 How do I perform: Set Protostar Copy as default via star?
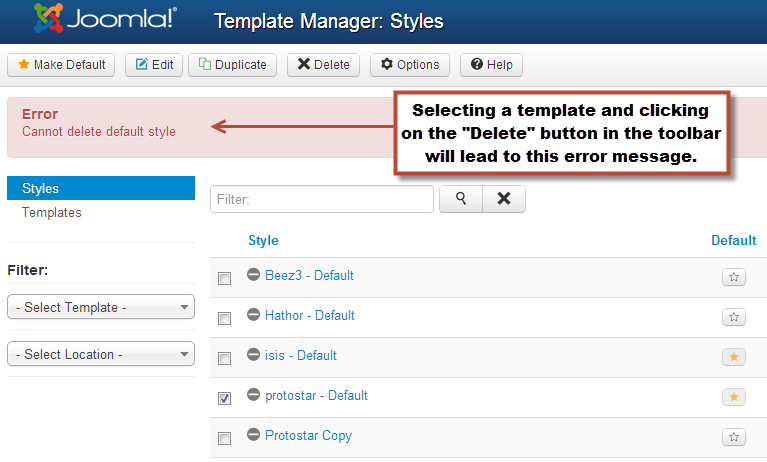point(734,437)
